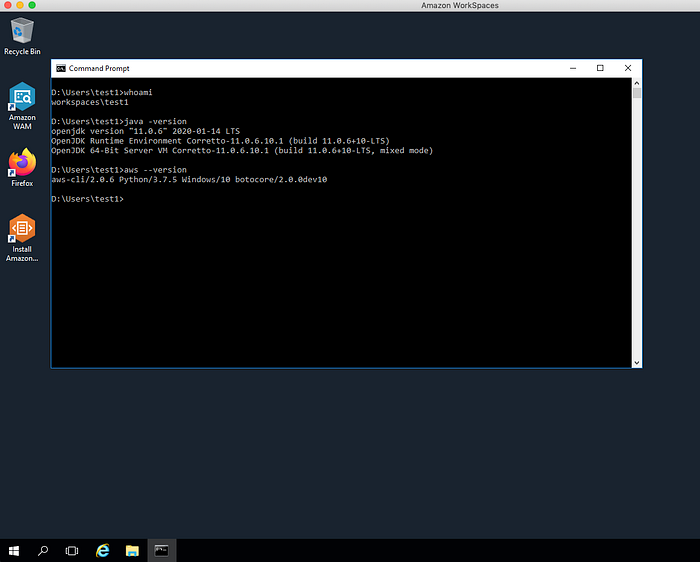Minimize the Command Prompt window
Image resolution: width=700 pixels, height=562 pixels.
573,68
